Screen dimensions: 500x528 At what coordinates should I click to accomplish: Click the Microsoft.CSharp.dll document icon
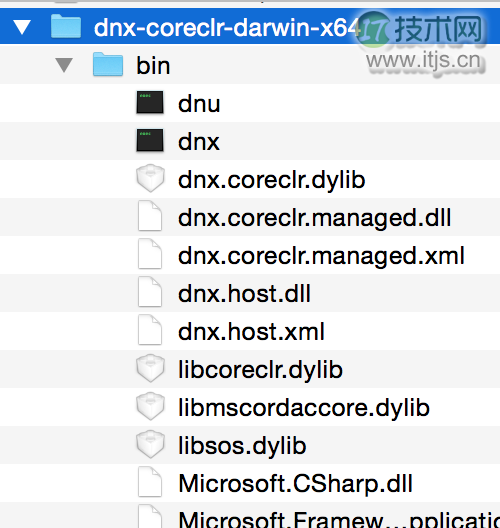(150, 482)
